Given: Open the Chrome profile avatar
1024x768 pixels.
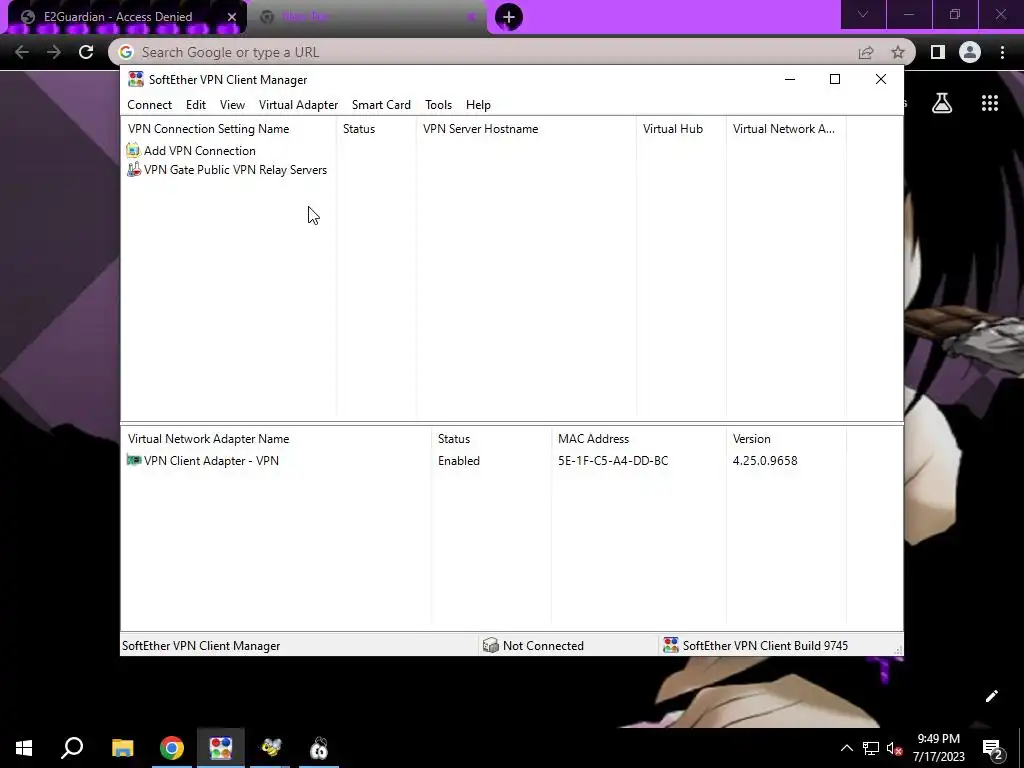Looking at the screenshot, I should [970, 52].
